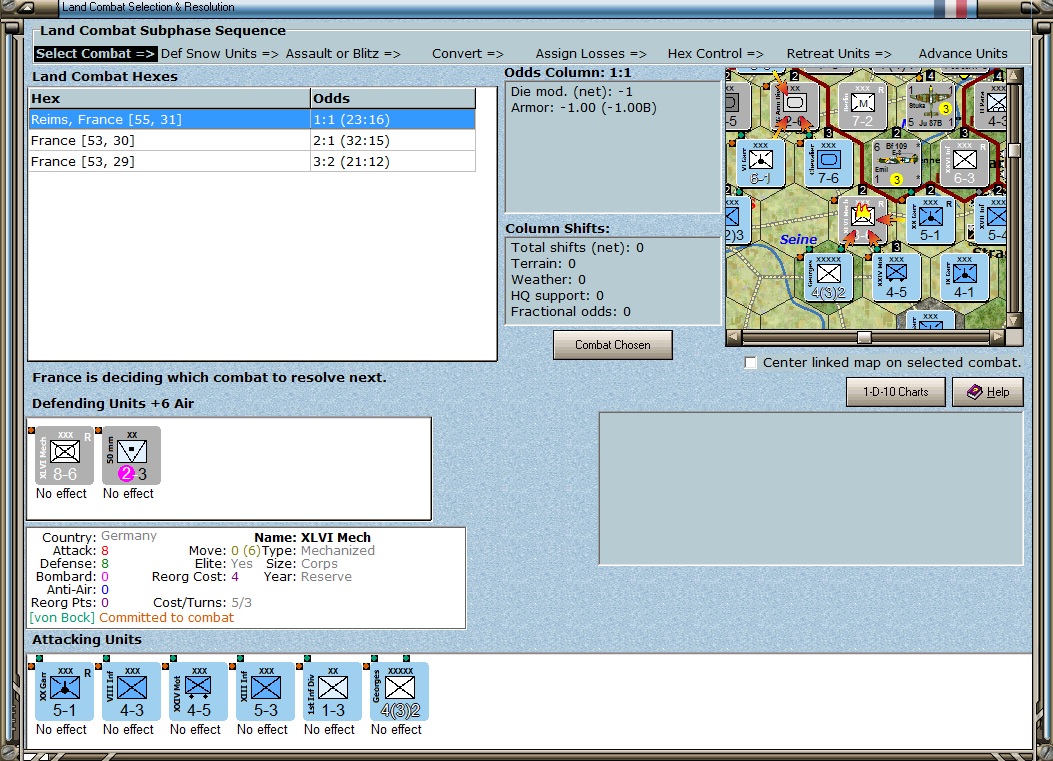Select the 50 mm anti-tank defending unit counter
The image size is (1053, 761).
pyautogui.click(x=132, y=455)
